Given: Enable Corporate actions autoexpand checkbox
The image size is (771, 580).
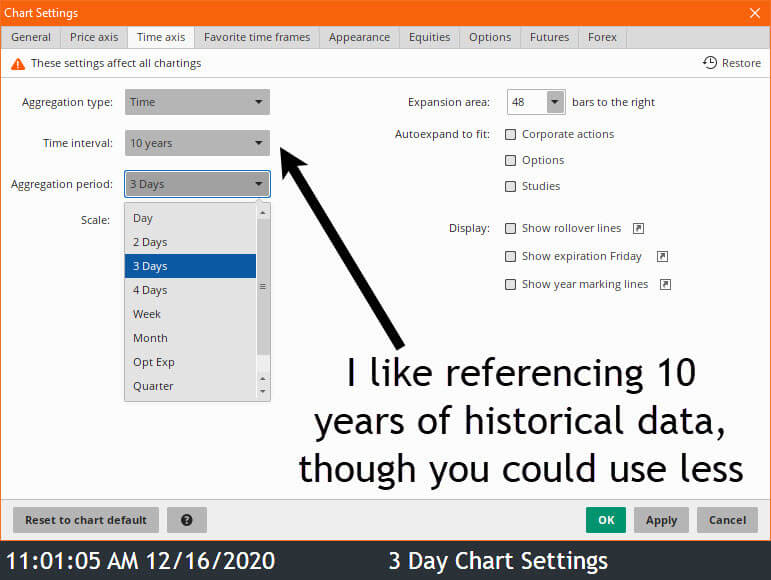Looking at the screenshot, I should point(511,134).
